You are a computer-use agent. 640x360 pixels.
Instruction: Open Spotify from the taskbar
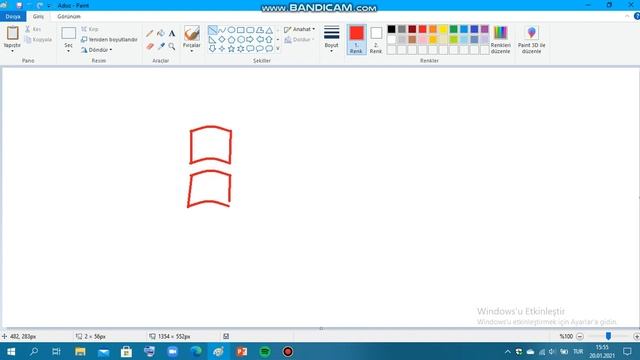tap(265, 351)
